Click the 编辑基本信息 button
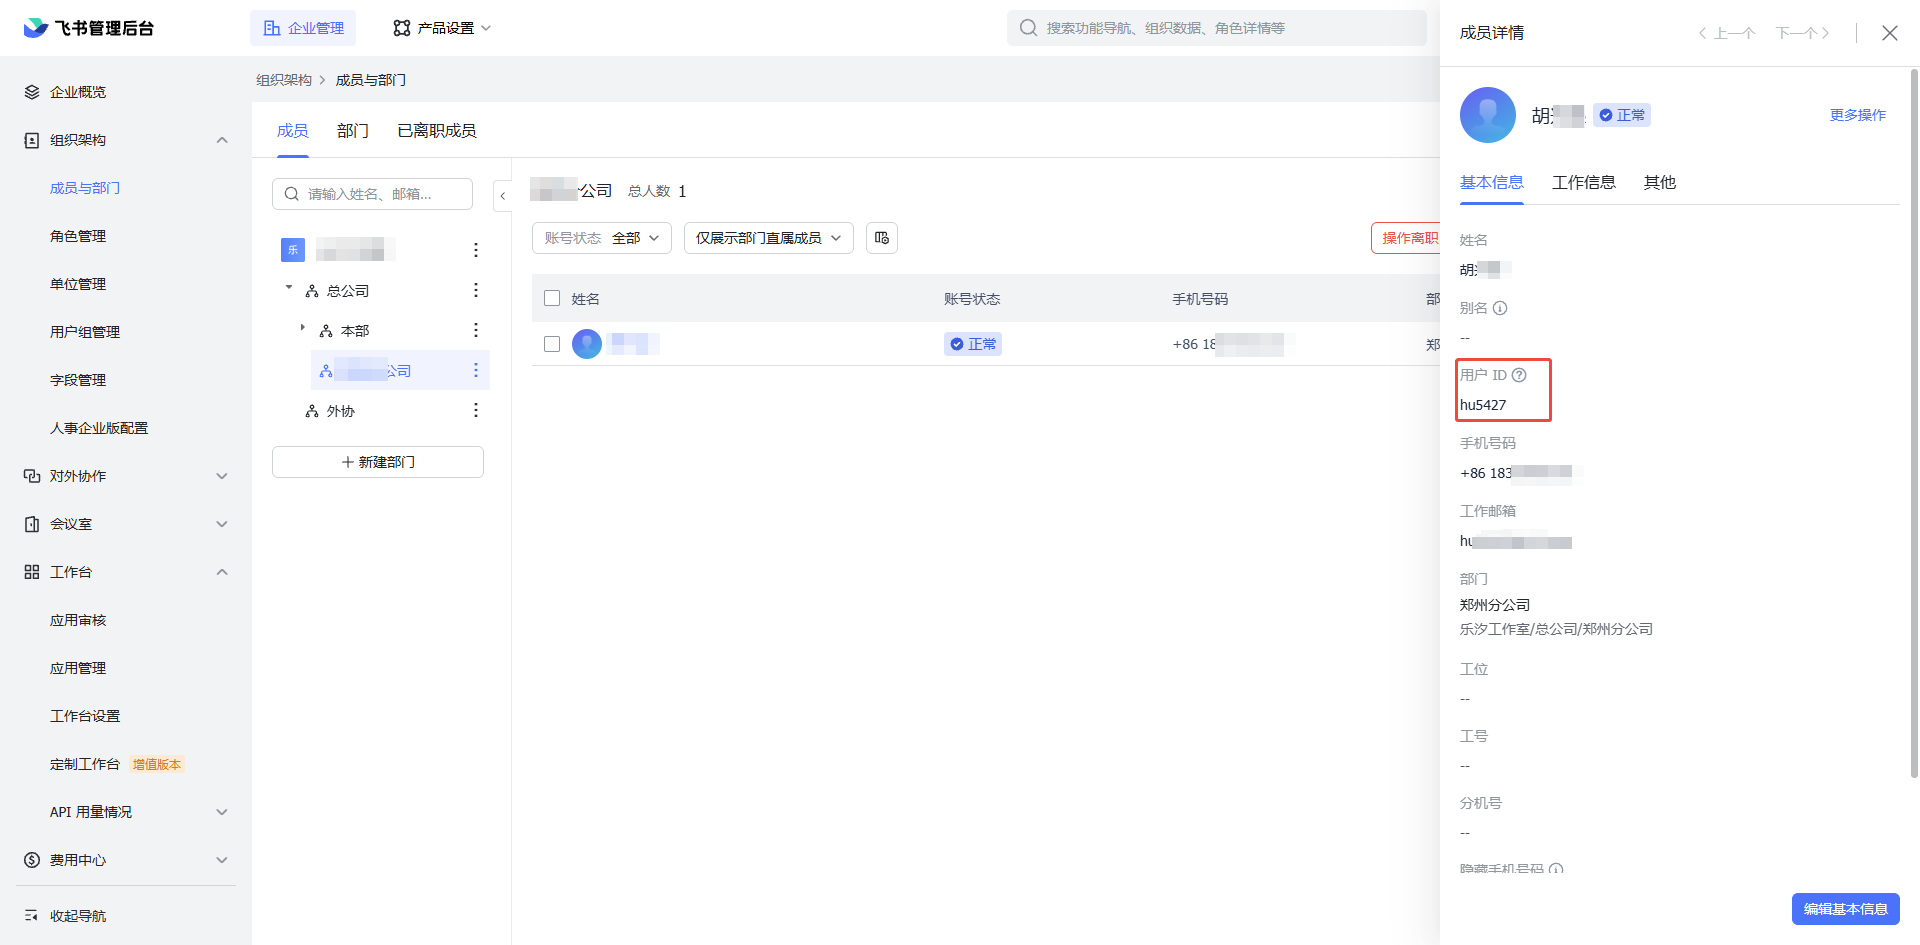 point(1845,909)
